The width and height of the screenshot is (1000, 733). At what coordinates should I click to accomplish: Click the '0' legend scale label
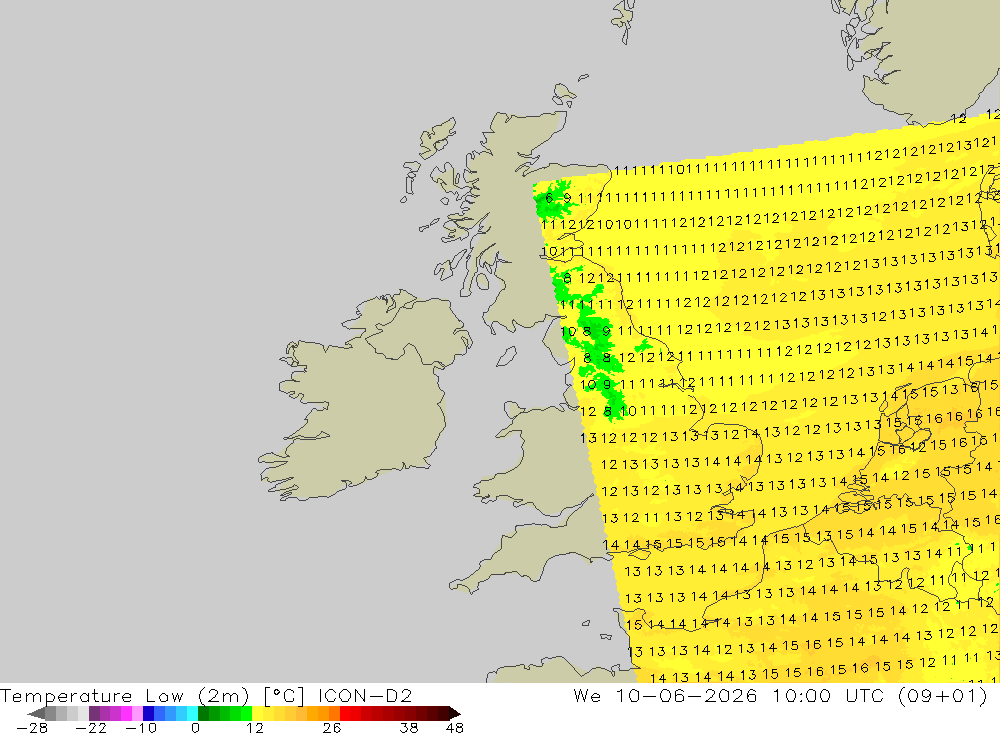[195, 728]
